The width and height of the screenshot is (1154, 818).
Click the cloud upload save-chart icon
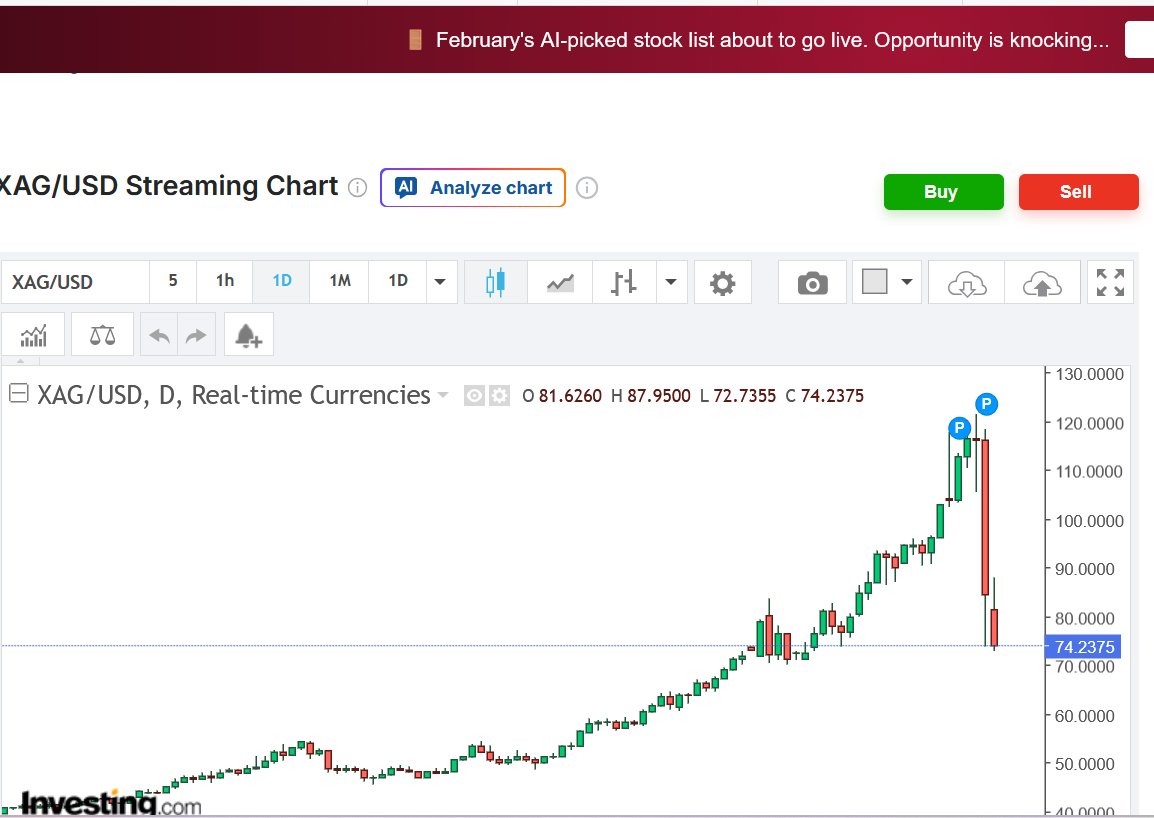1042,283
